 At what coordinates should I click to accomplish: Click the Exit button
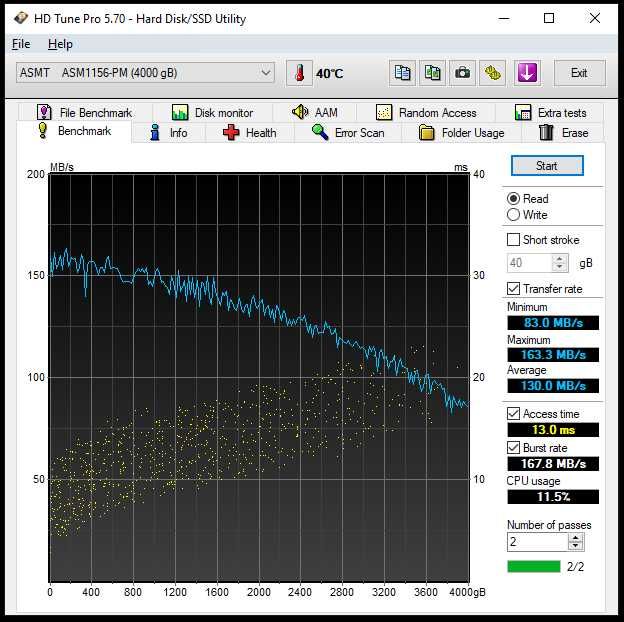pos(578,73)
